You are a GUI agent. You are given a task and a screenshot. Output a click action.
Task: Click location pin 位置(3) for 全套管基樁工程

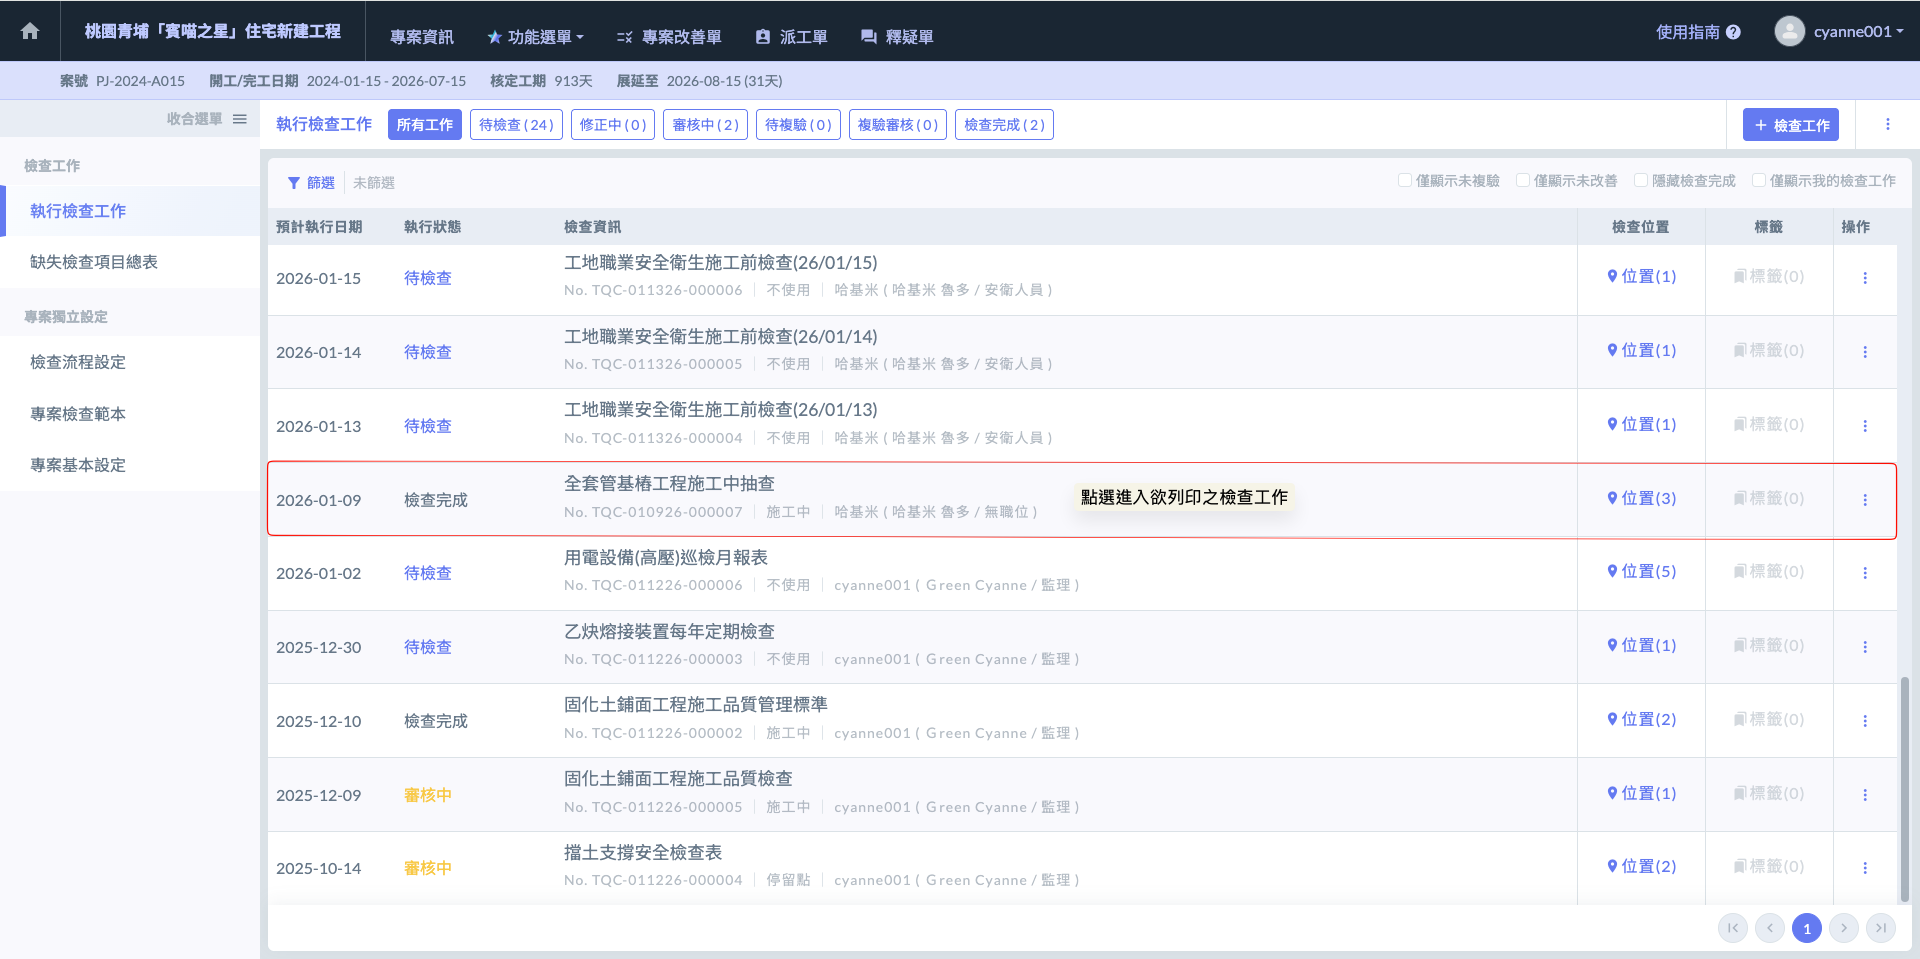click(1641, 498)
